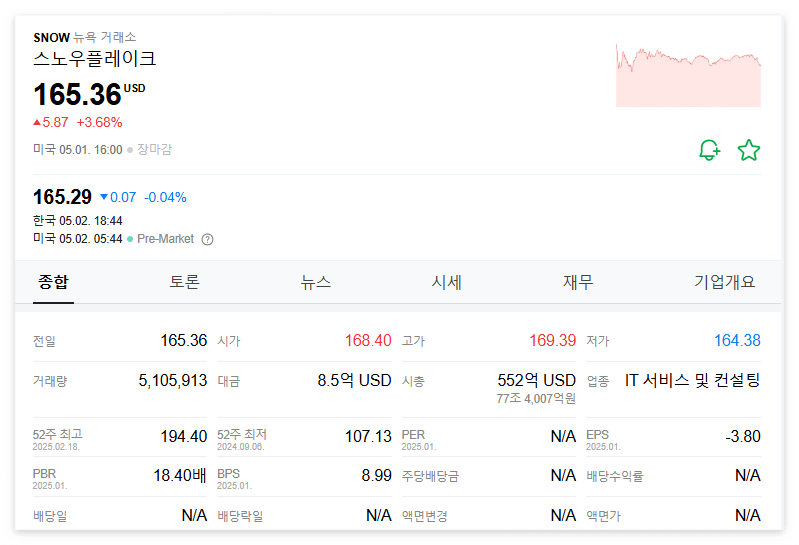
Task: Click the 액면변경 label
Action: click(x=425, y=516)
